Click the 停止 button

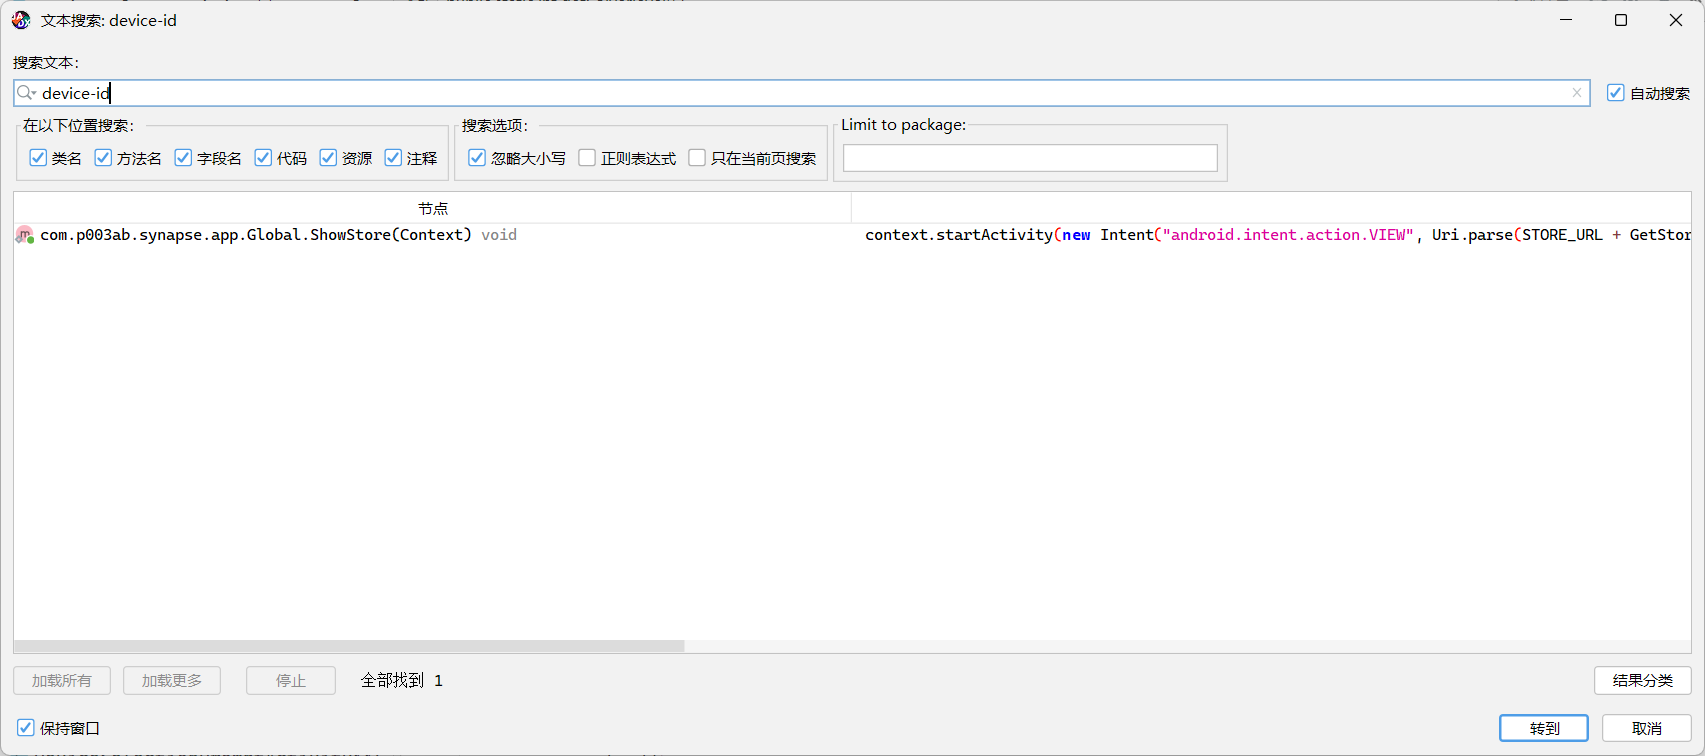(x=291, y=680)
